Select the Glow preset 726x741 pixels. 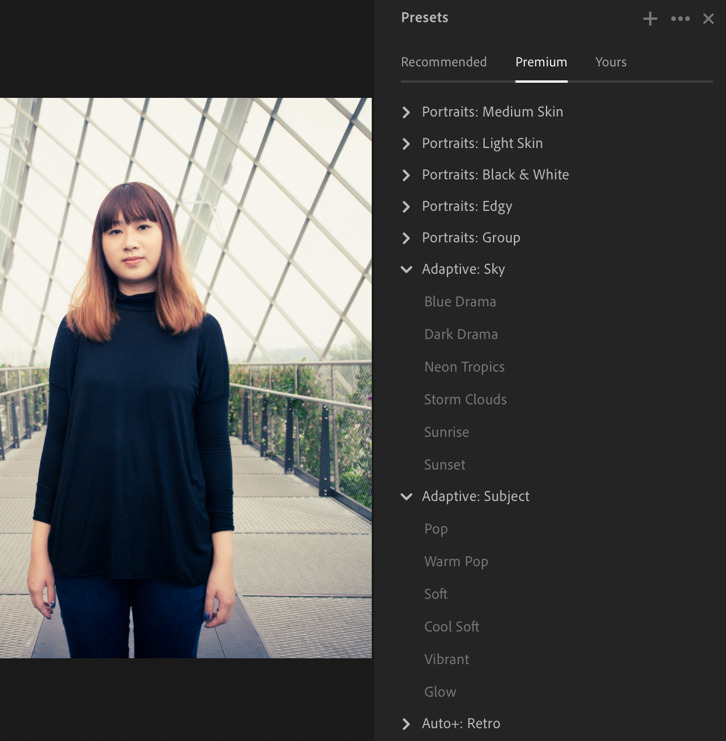coord(440,692)
